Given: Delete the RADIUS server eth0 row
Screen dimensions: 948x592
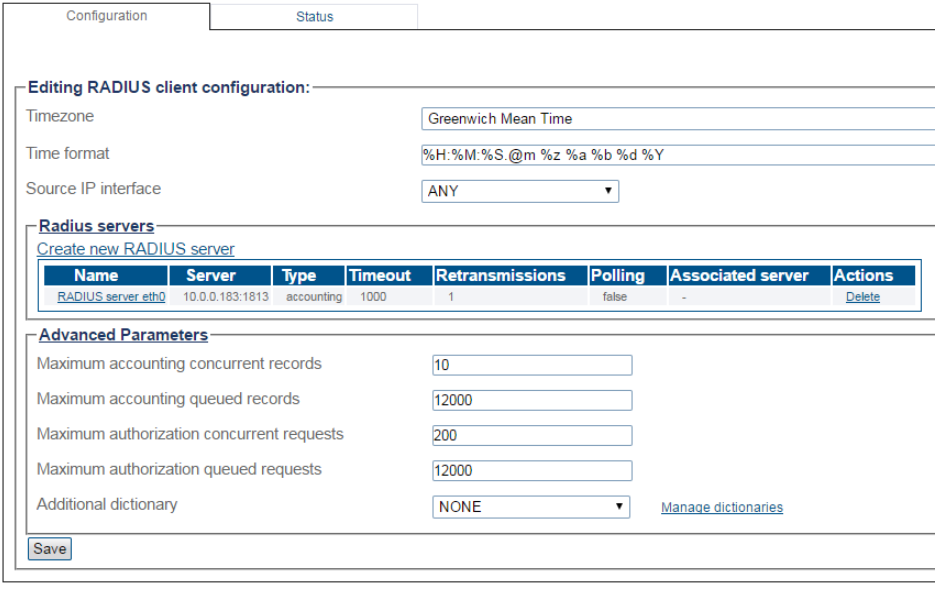Looking at the screenshot, I should tap(862, 297).
